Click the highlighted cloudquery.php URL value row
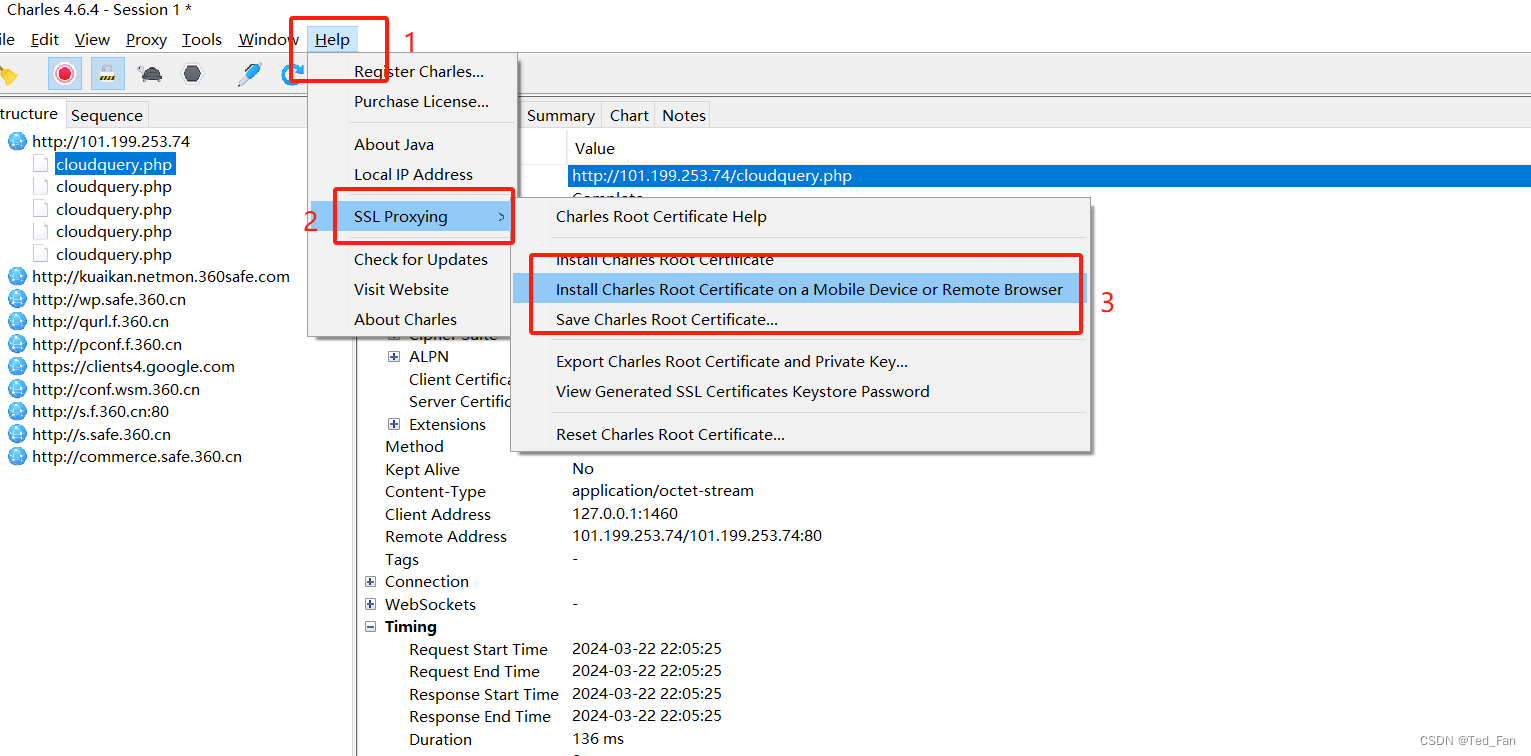The width and height of the screenshot is (1531, 756). tap(1049, 175)
